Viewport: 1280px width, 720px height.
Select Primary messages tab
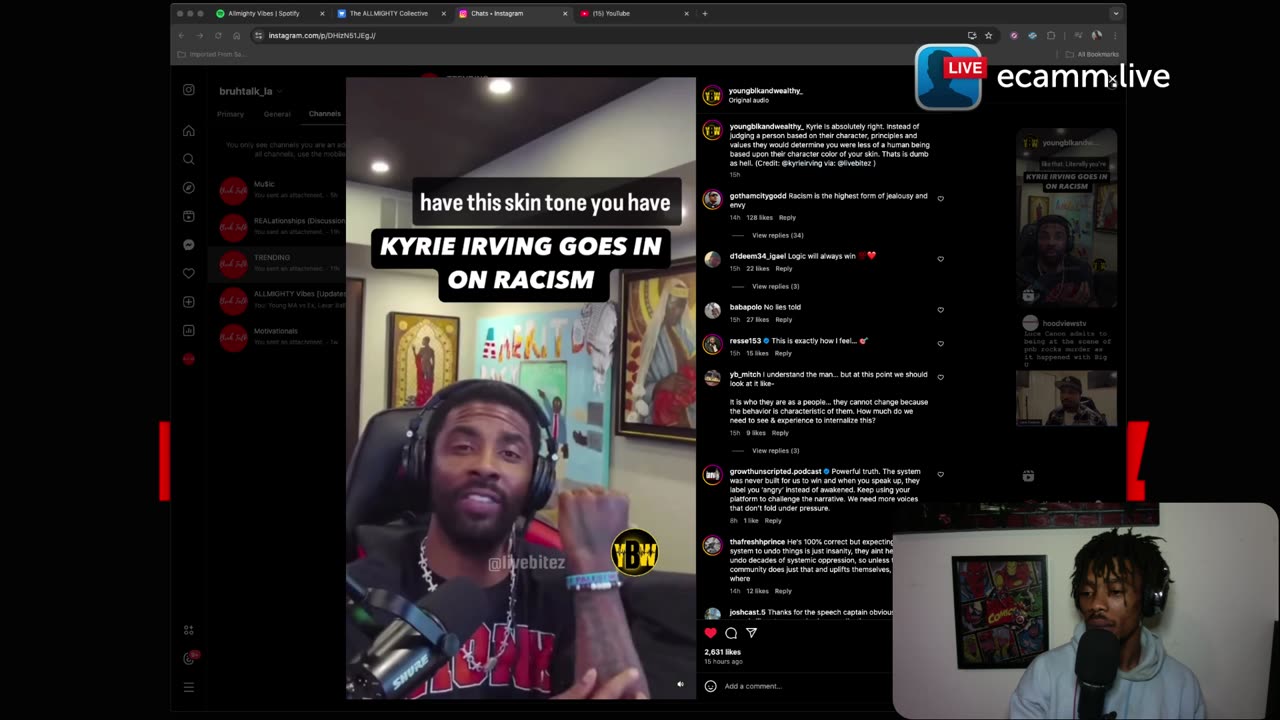(230, 114)
